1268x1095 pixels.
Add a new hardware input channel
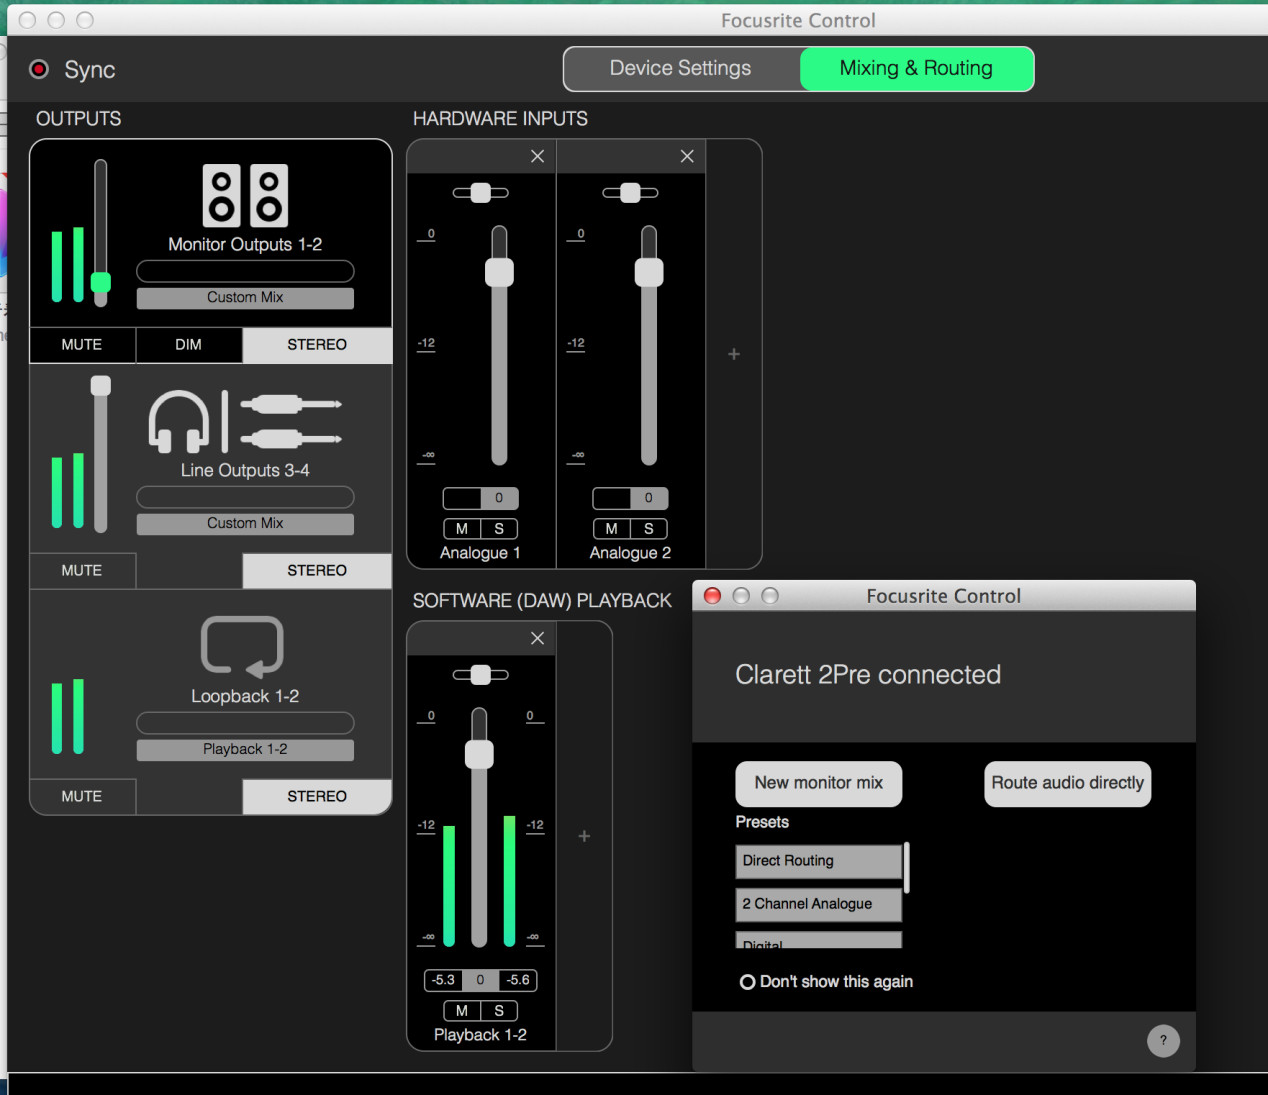pos(734,354)
